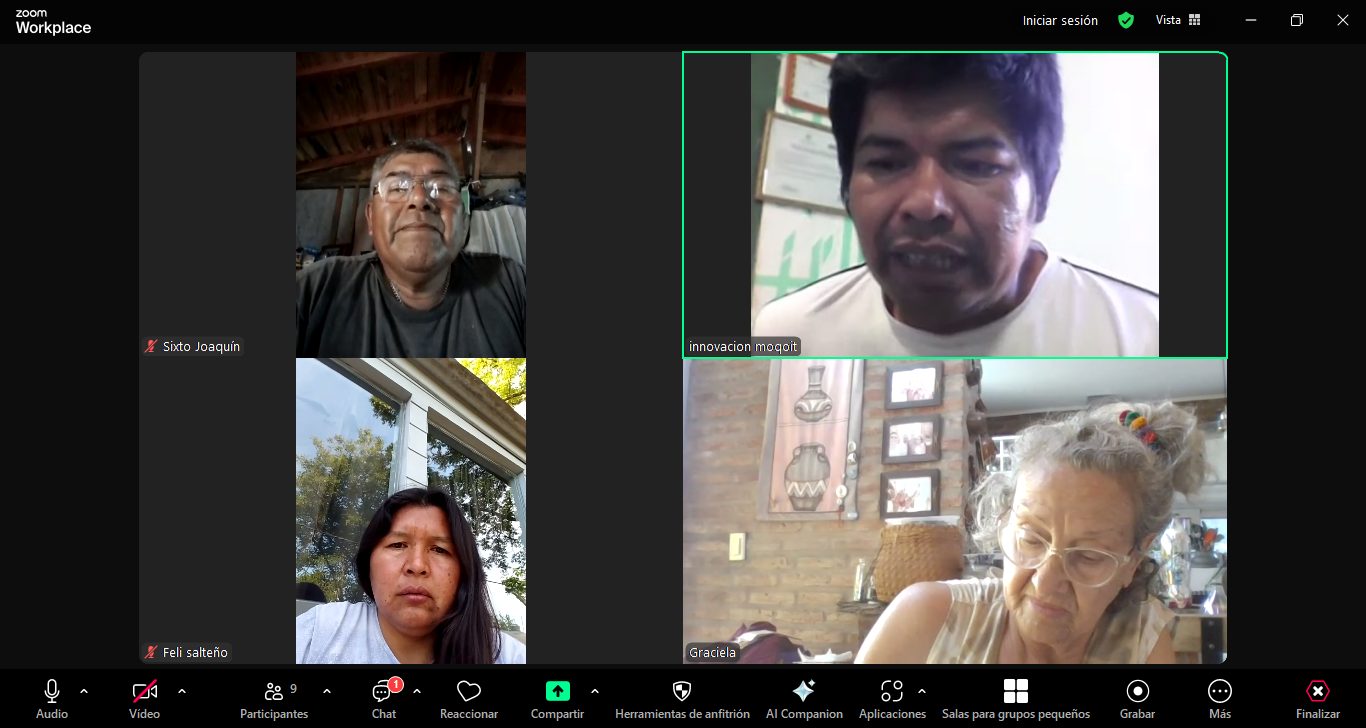Toggle the Vídeo camera on

point(145,692)
